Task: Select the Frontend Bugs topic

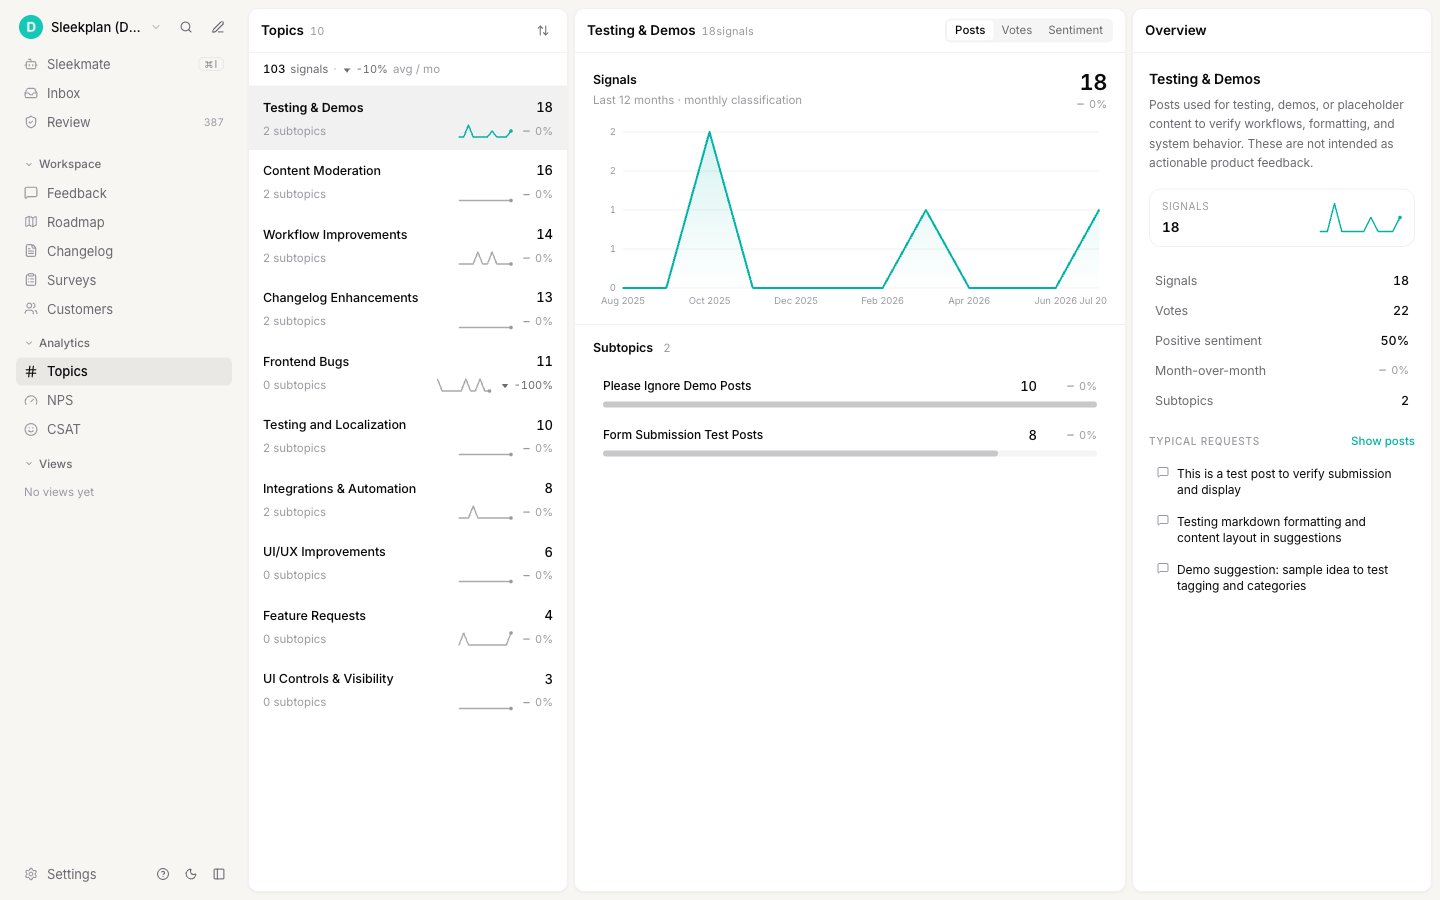Action: pyautogui.click(x=408, y=373)
